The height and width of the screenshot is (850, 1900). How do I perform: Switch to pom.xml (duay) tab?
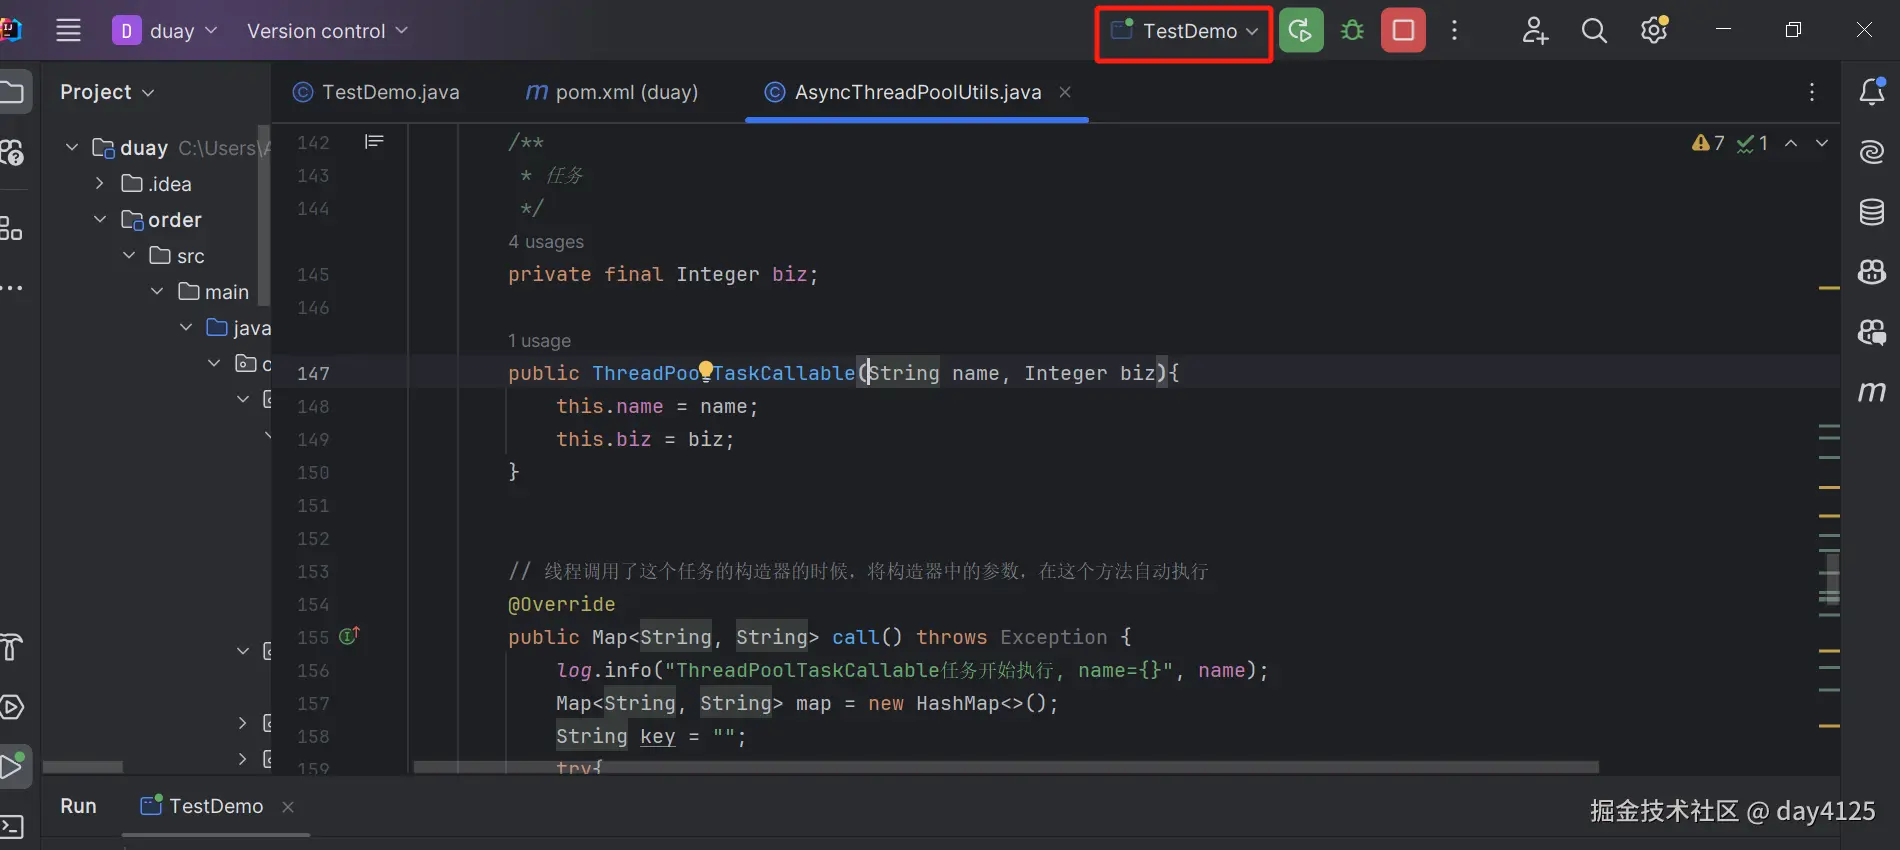[x=612, y=92]
